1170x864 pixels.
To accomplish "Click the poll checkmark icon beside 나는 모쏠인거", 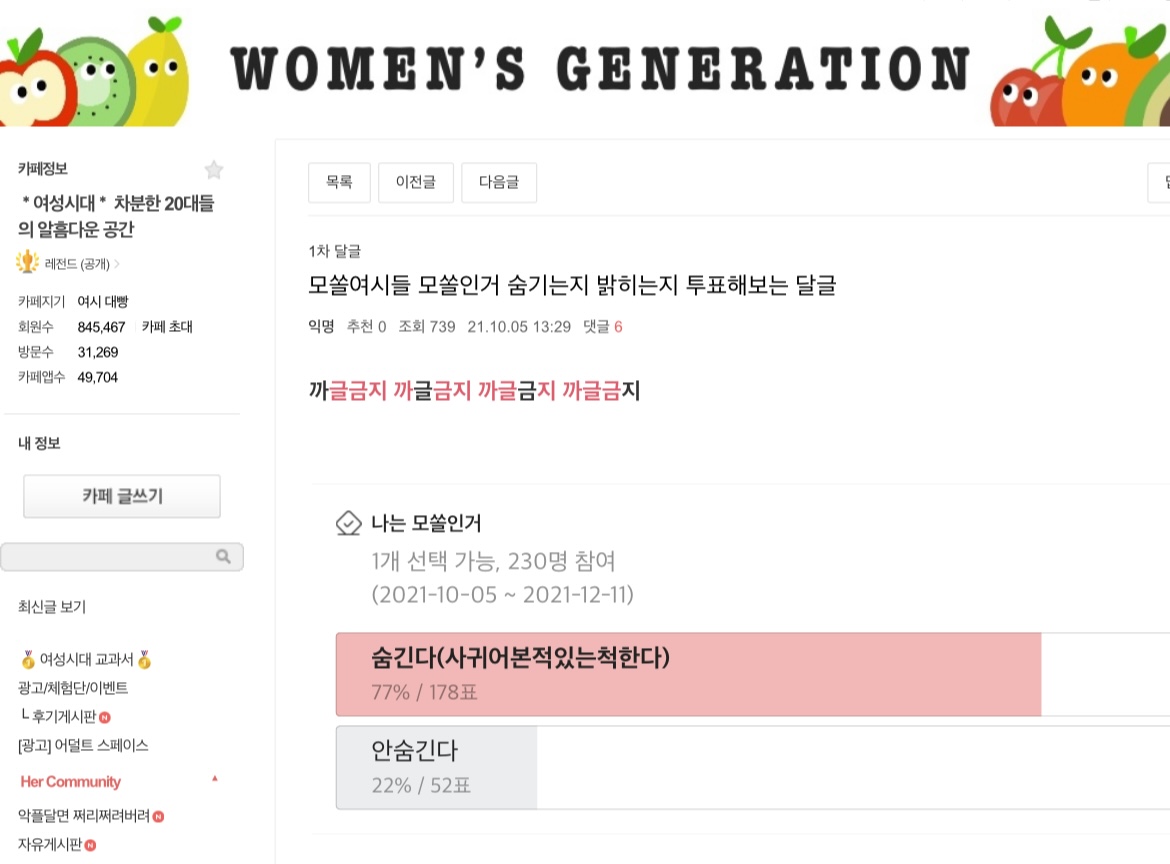I will coord(348,523).
